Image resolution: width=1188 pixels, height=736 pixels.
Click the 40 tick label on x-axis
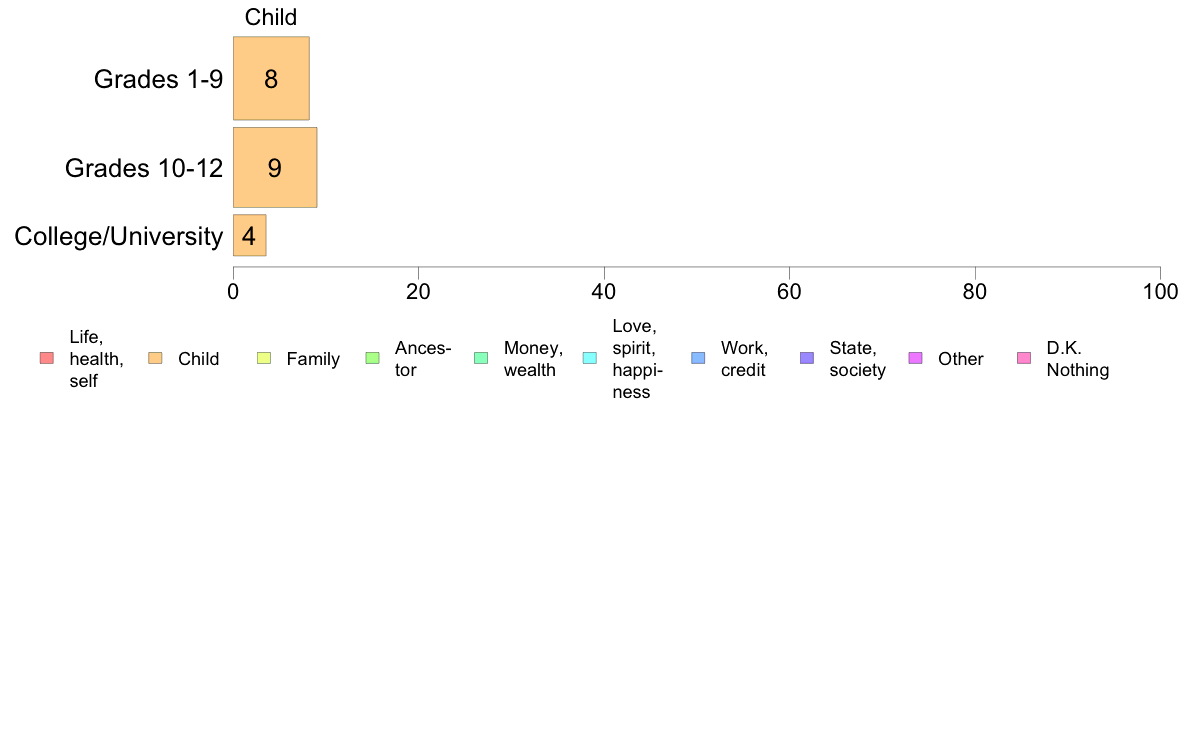604,291
